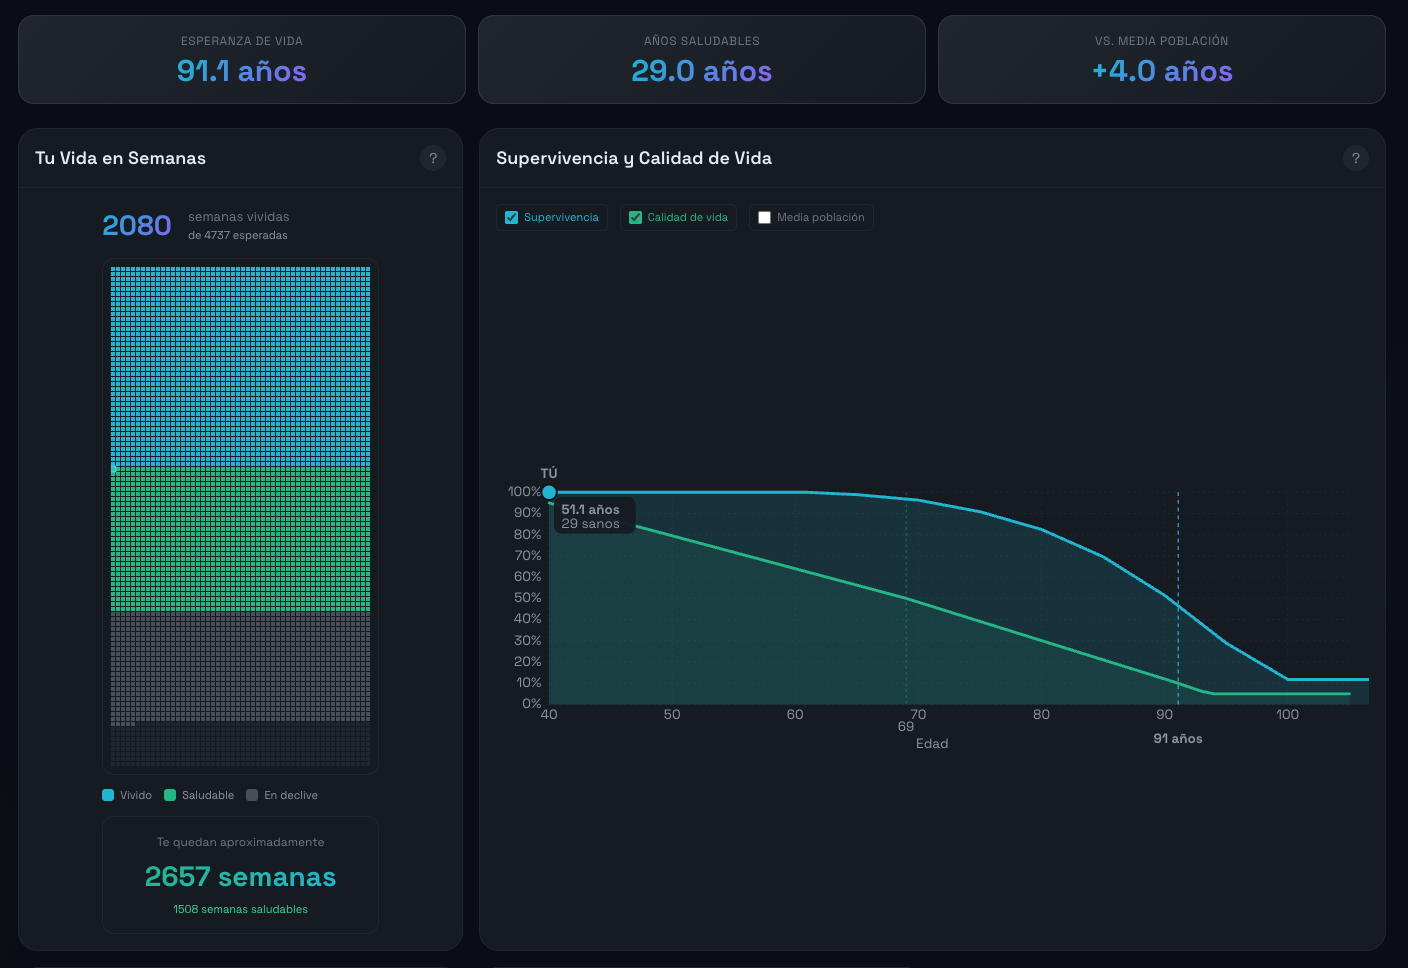The image size is (1408, 968).
Task: Open help for Tu Vida en Semanas
Action: point(433,158)
